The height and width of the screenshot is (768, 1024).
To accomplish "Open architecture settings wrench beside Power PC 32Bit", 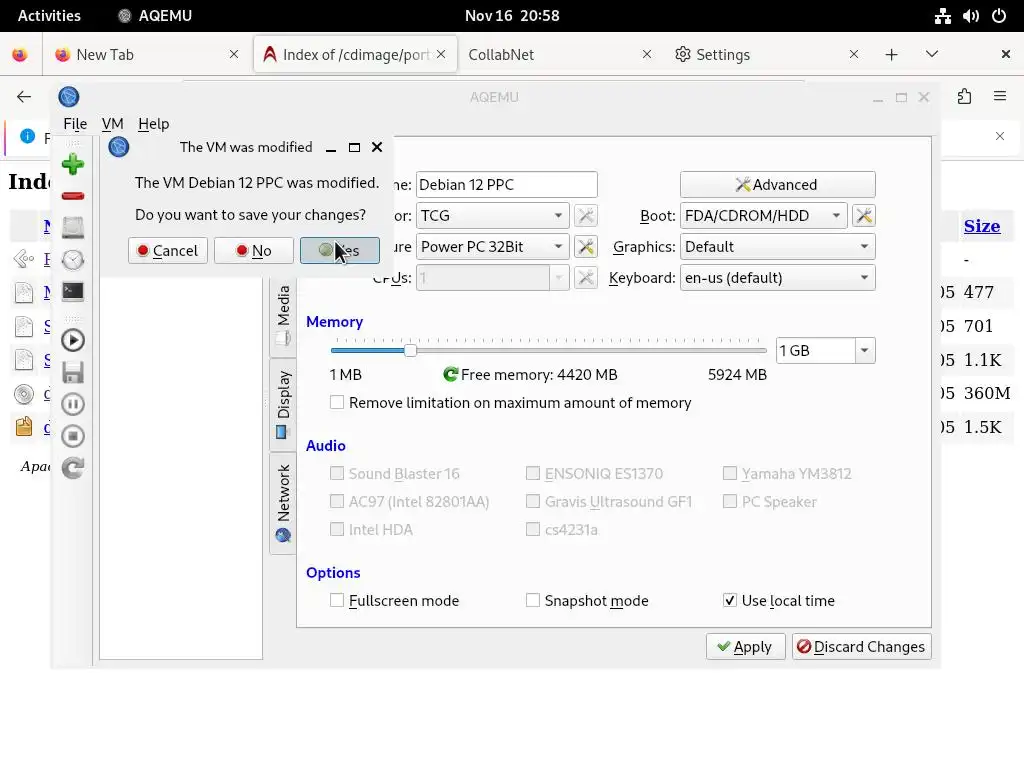I will pyautogui.click(x=586, y=247).
